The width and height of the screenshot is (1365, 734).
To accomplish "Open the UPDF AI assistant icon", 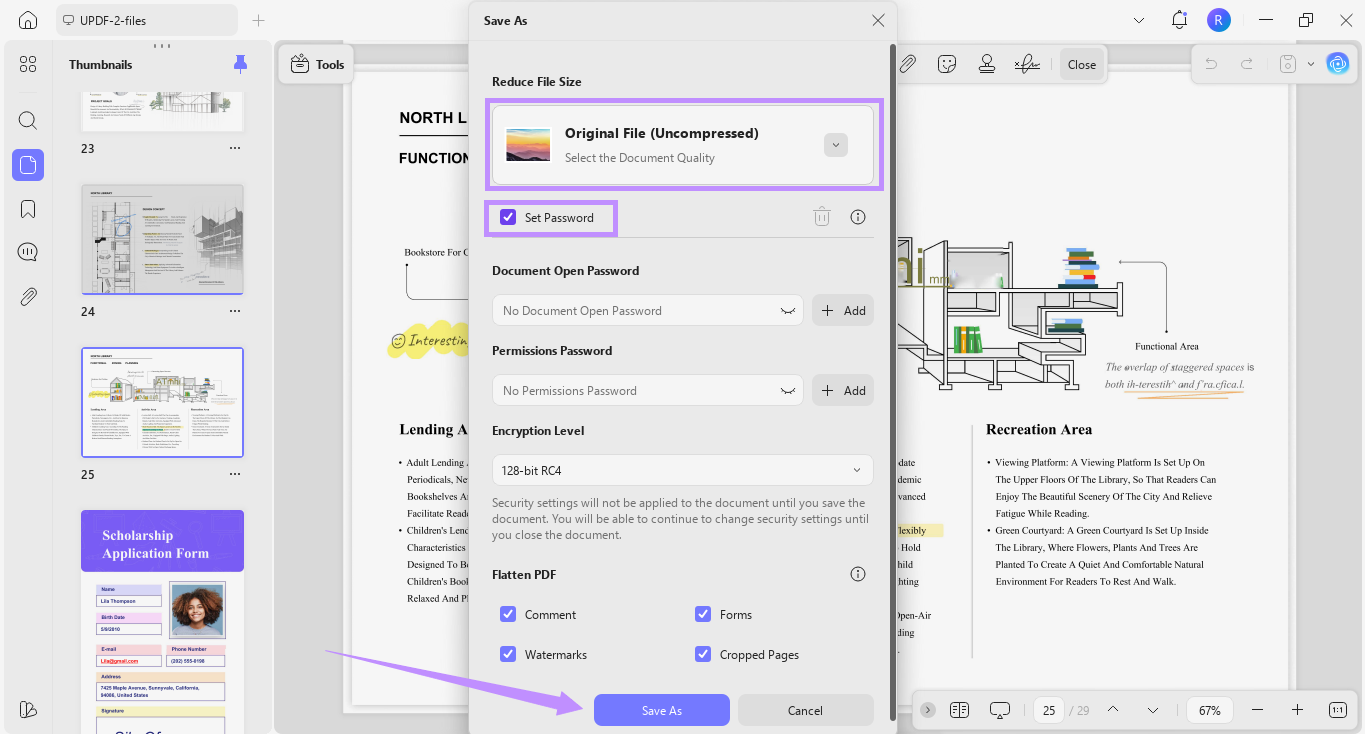I will click(1337, 64).
